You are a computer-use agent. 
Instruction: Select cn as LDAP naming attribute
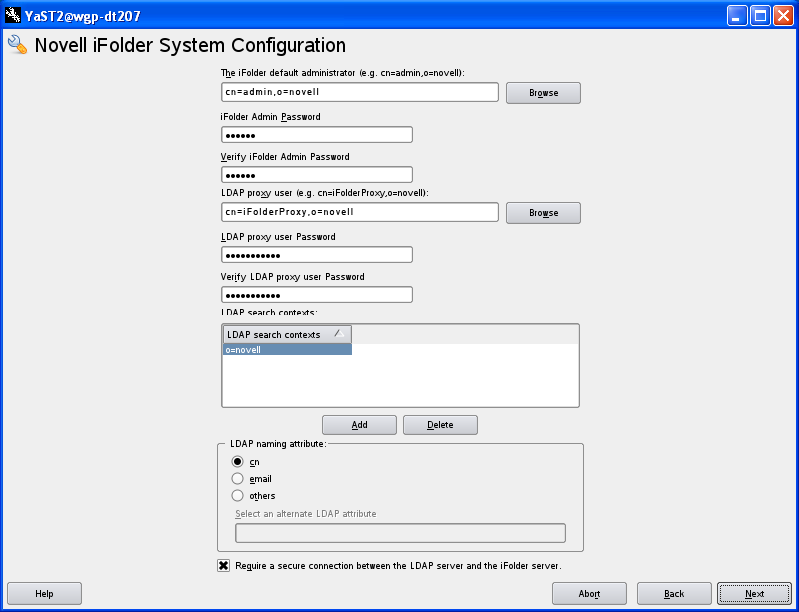237,462
